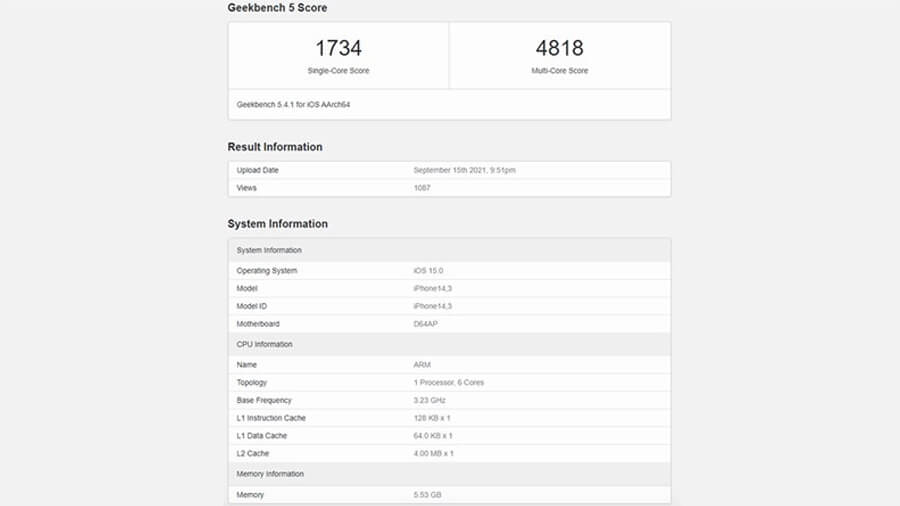Click the CPU Name value ARM

422,365
